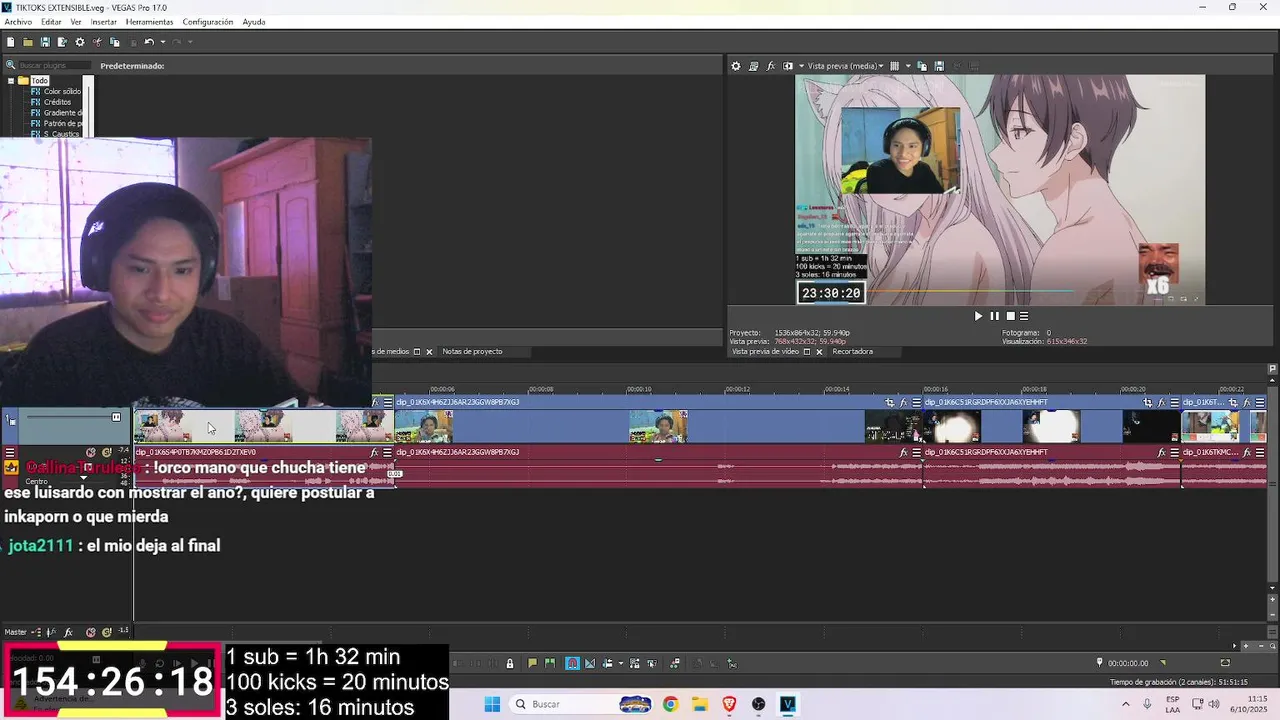Click the Cut scissors icon
The width and height of the screenshot is (1280, 720).
[97, 42]
